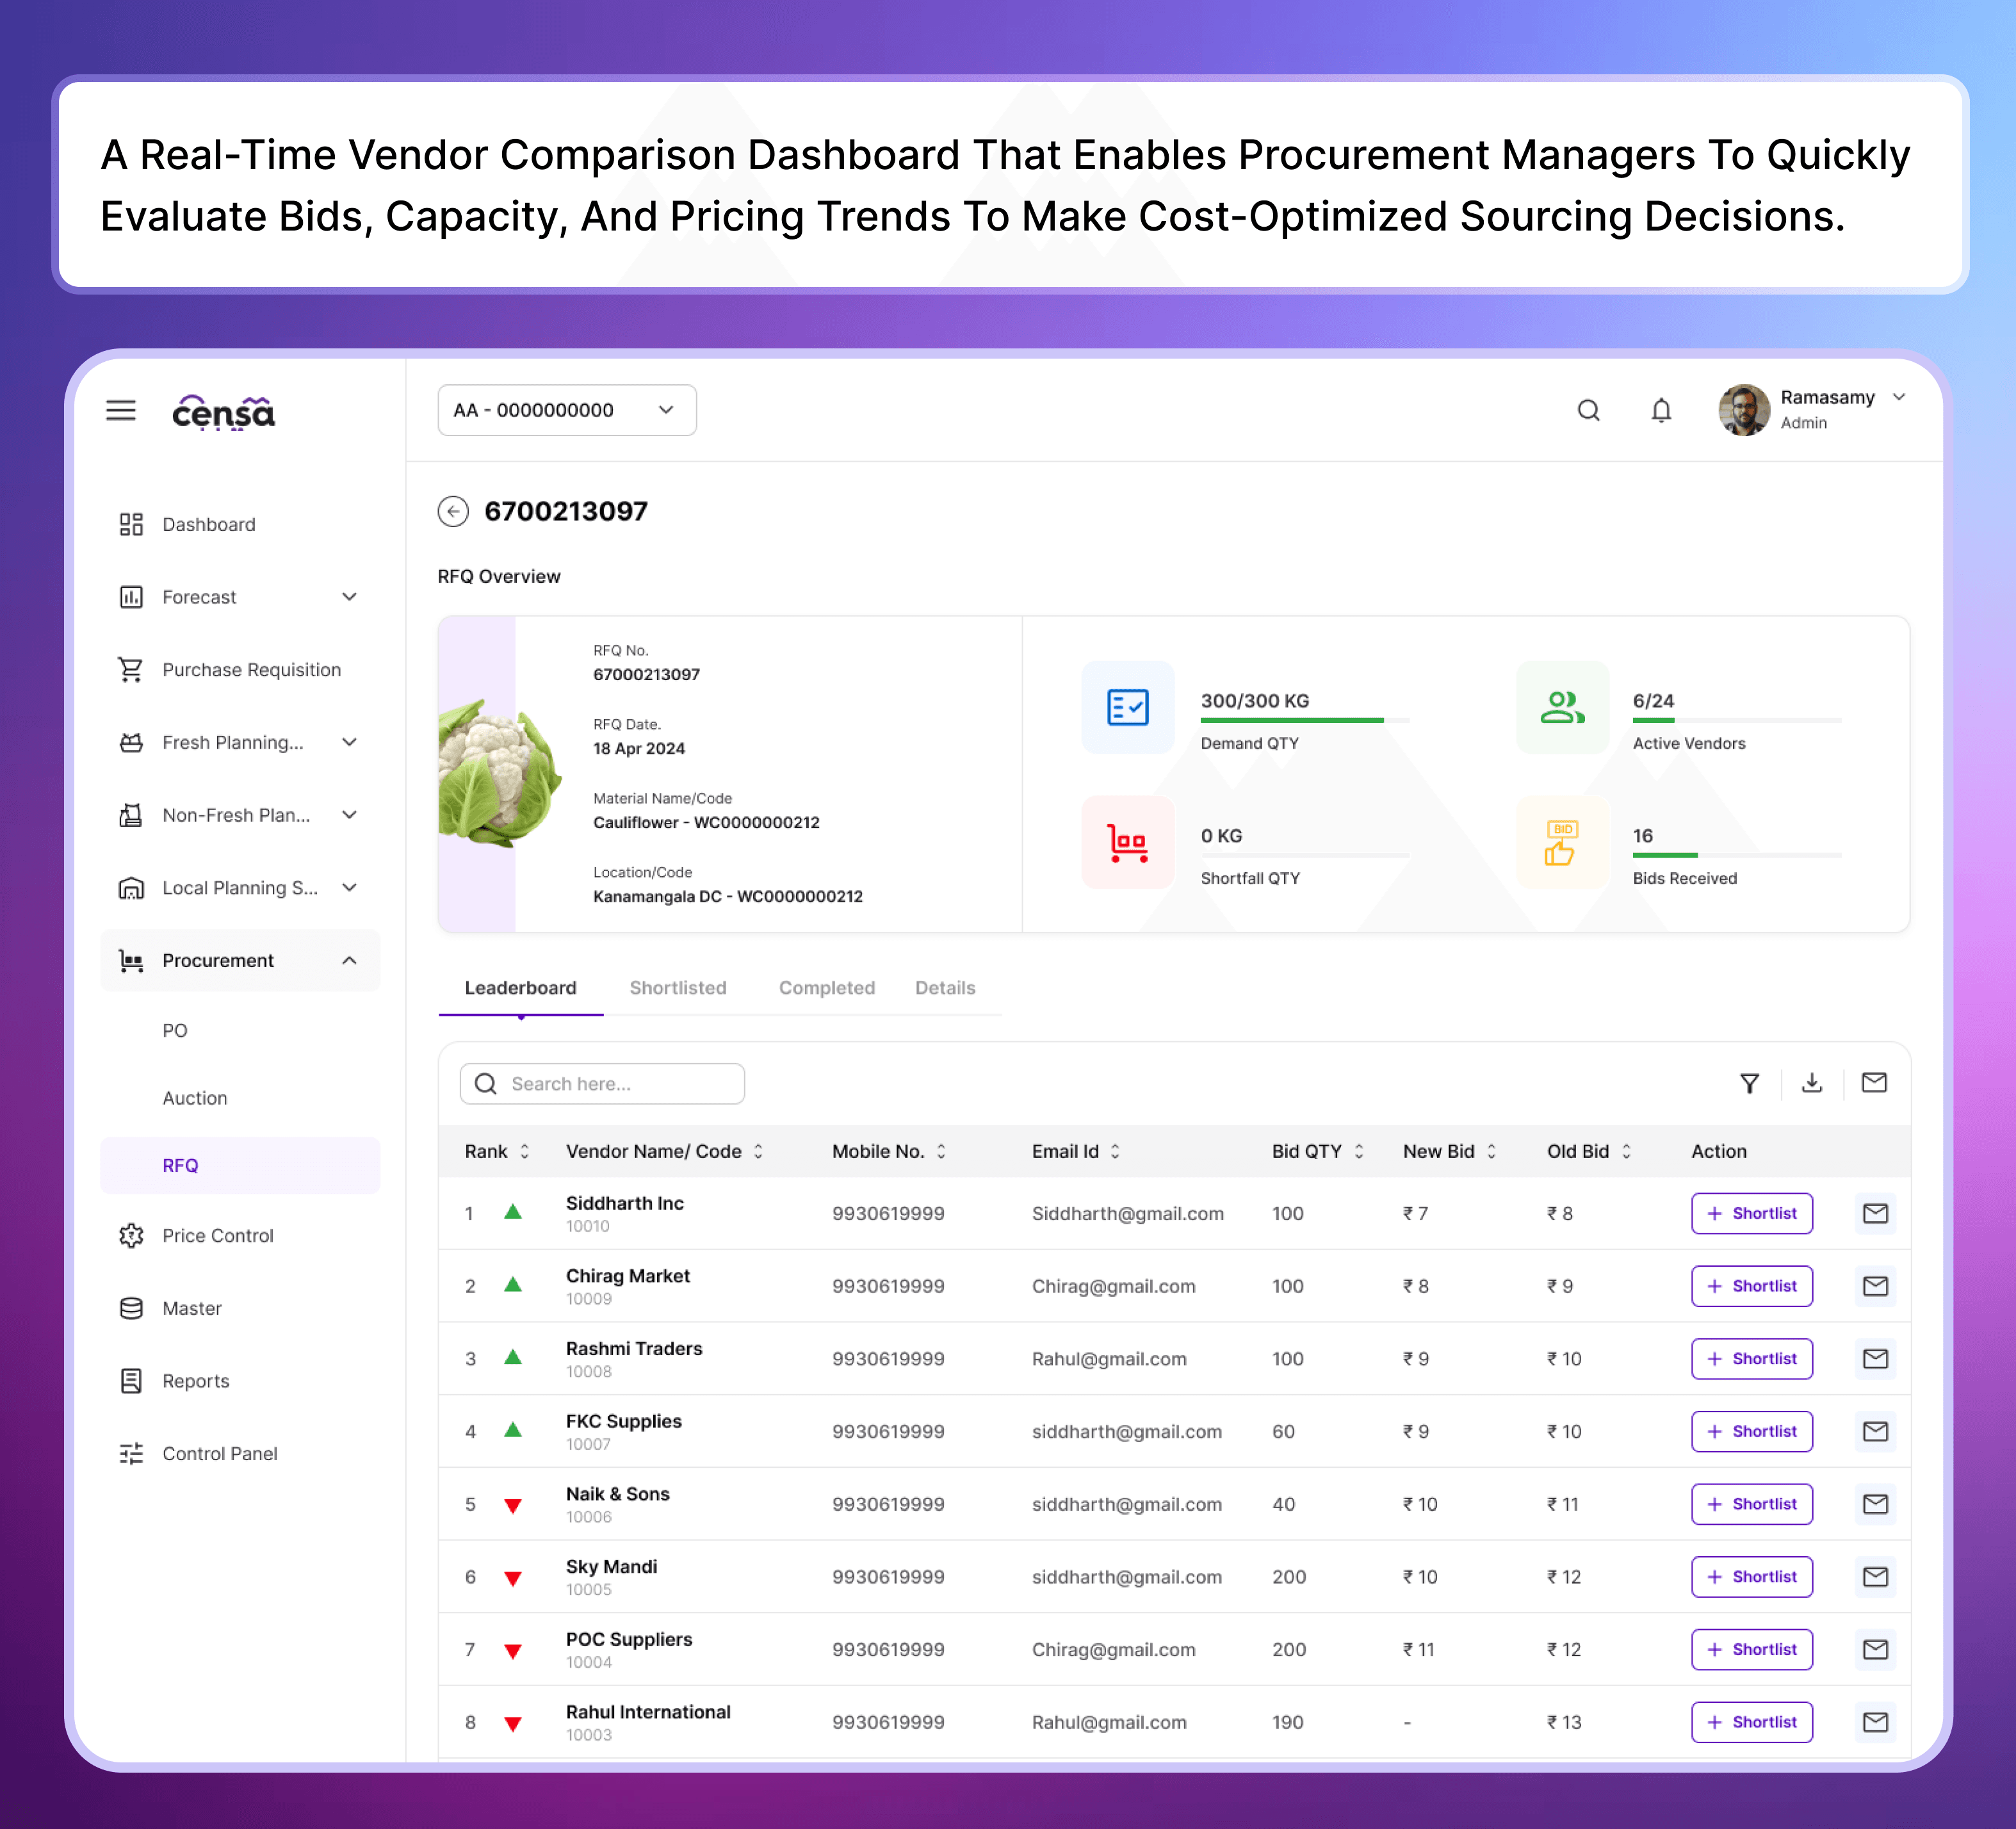Open Price Control in the sidebar

coord(217,1235)
